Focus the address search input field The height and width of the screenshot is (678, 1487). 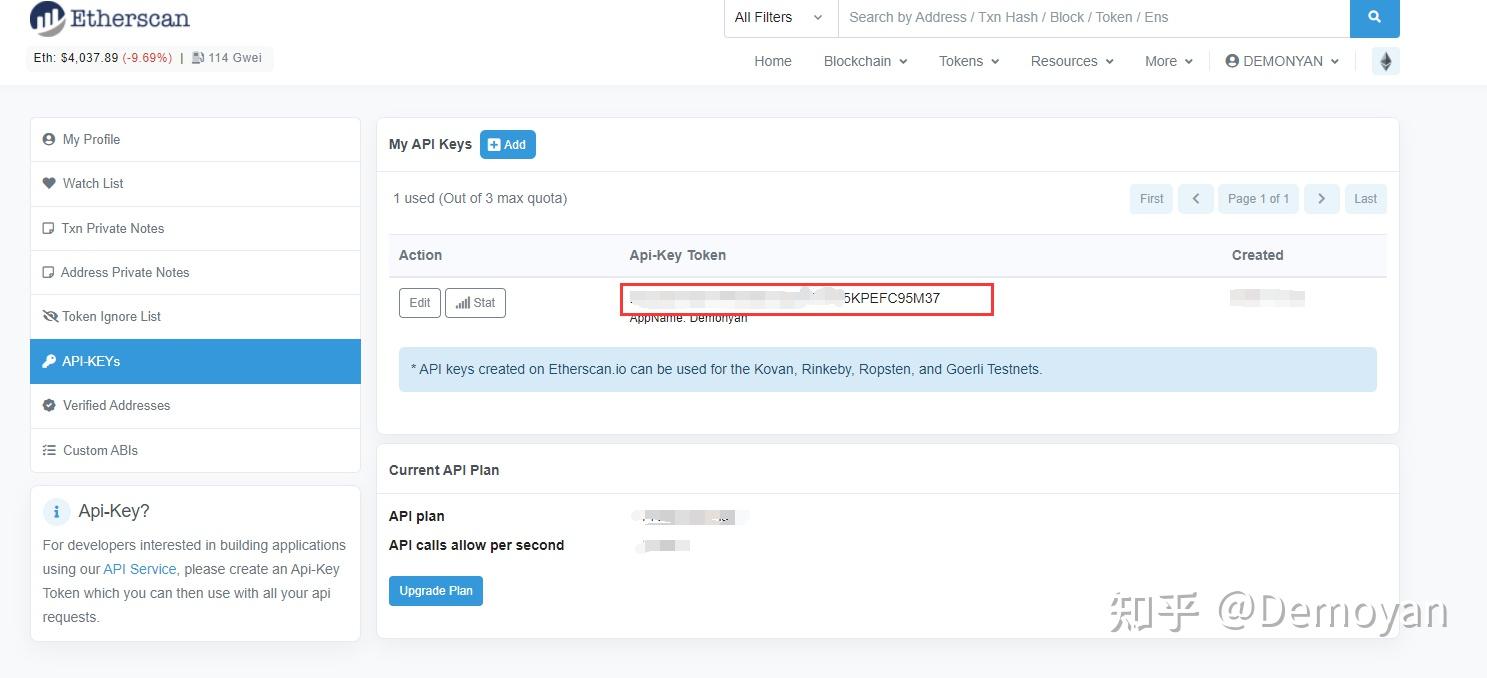click(1093, 17)
